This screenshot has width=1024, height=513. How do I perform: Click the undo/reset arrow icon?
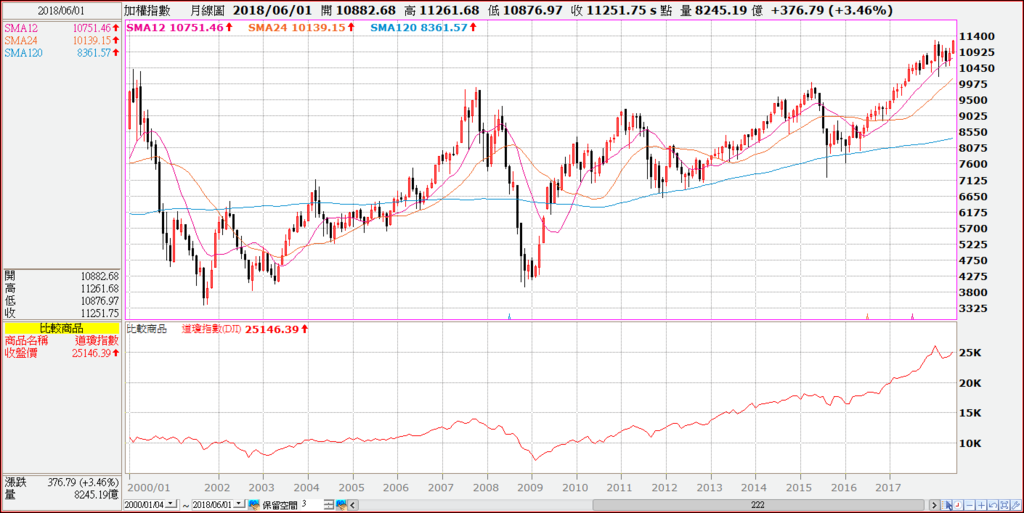[x=993, y=505]
